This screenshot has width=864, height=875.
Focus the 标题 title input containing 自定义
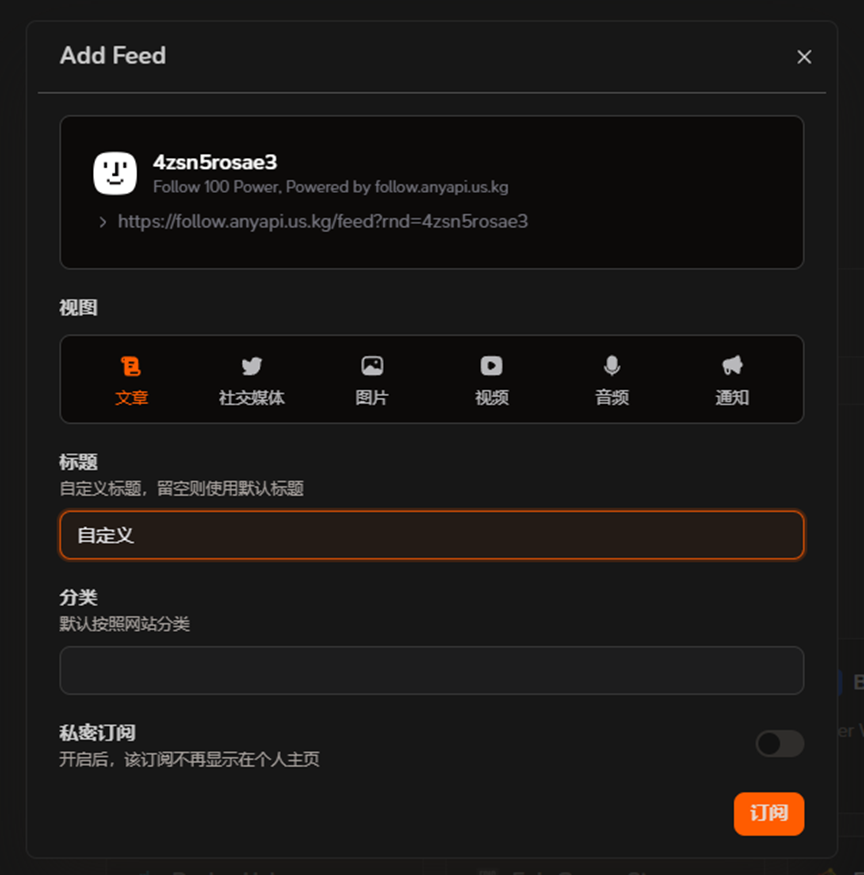431,535
